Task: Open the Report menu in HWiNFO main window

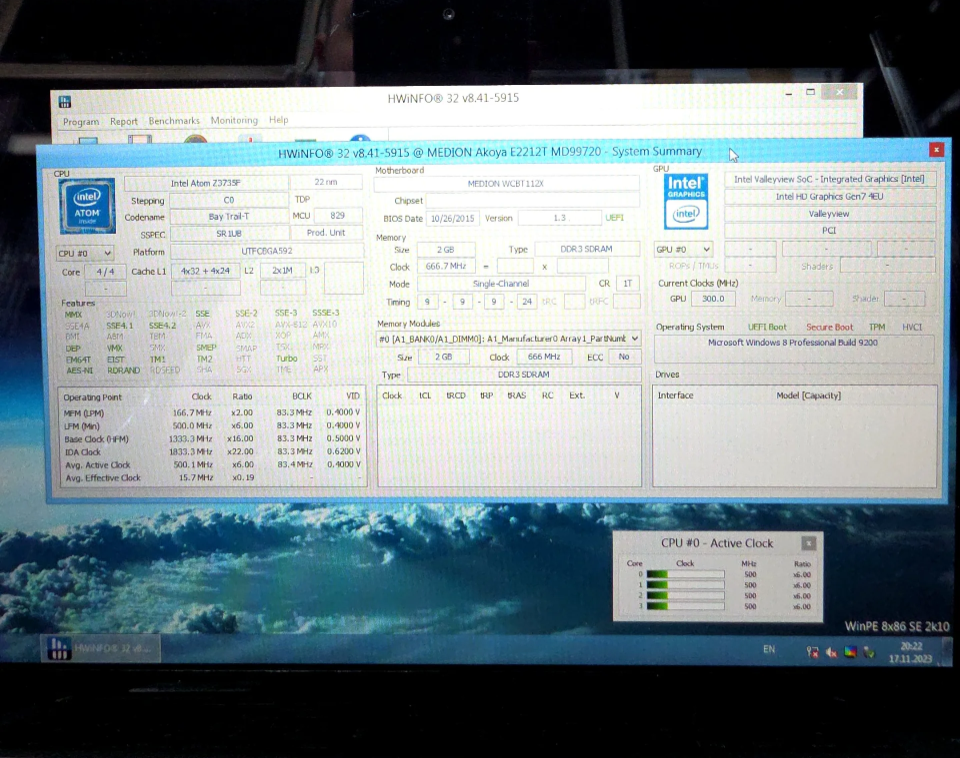Action: tap(124, 121)
